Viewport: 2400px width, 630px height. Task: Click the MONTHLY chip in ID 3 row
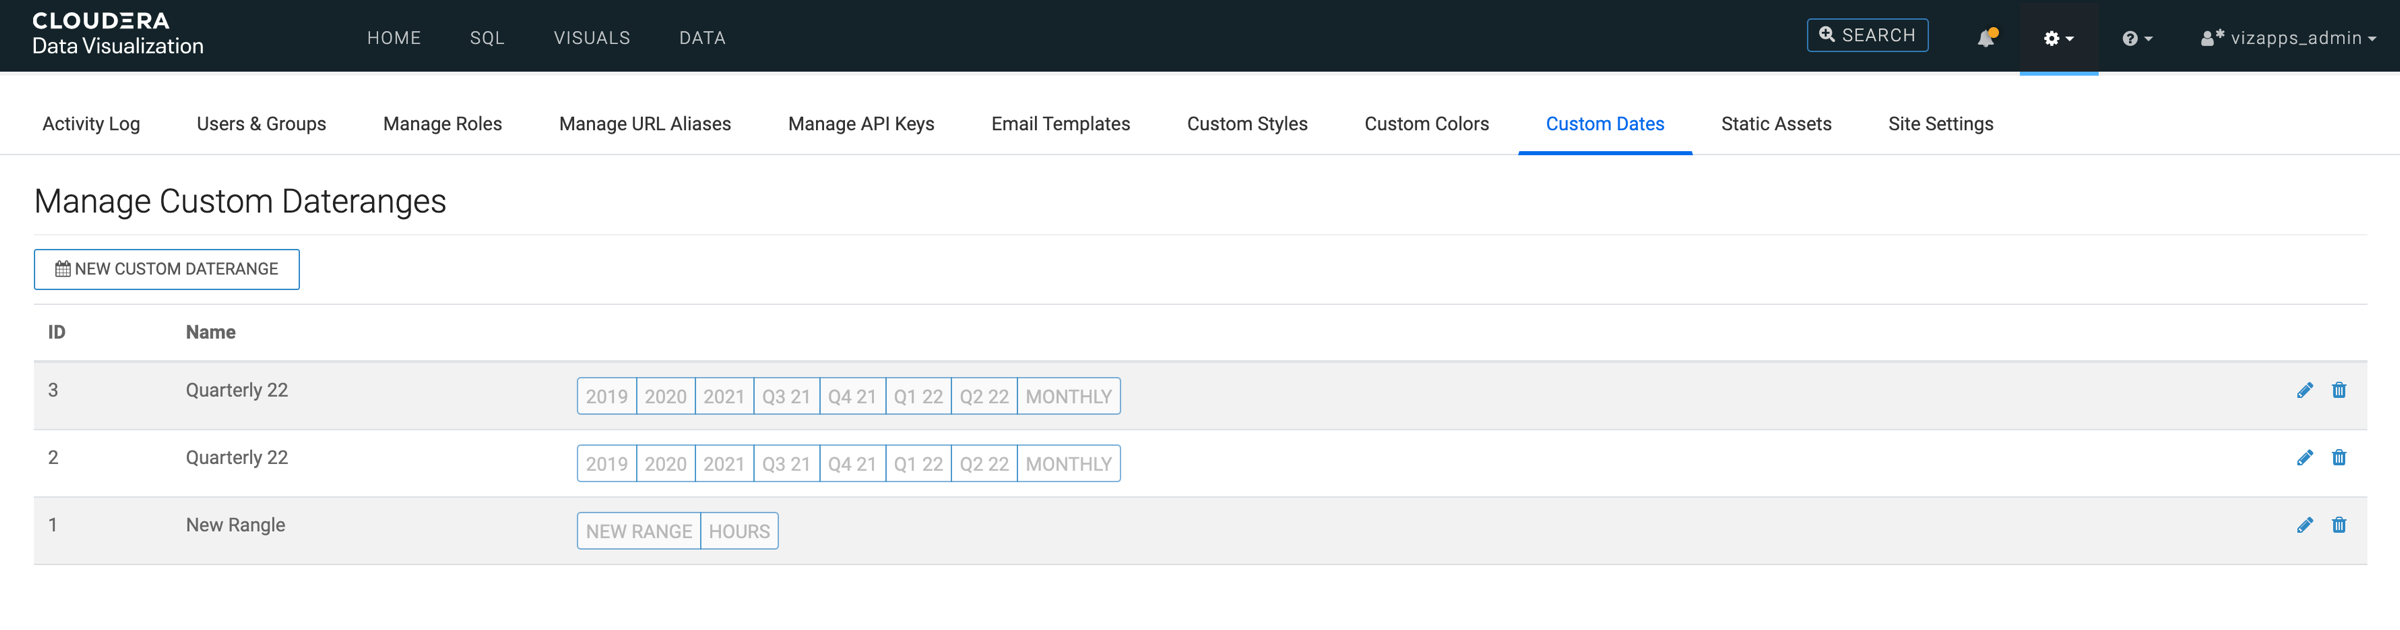coord(1068,396)
